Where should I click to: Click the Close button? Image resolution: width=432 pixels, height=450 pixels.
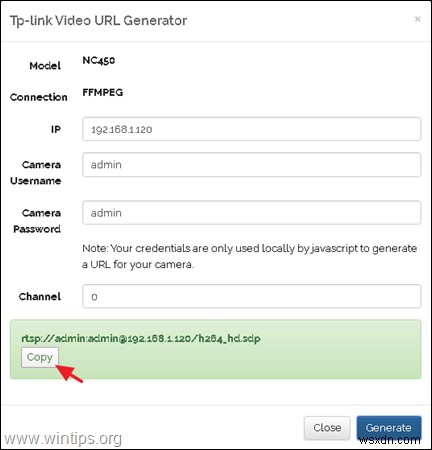[327, 428]
